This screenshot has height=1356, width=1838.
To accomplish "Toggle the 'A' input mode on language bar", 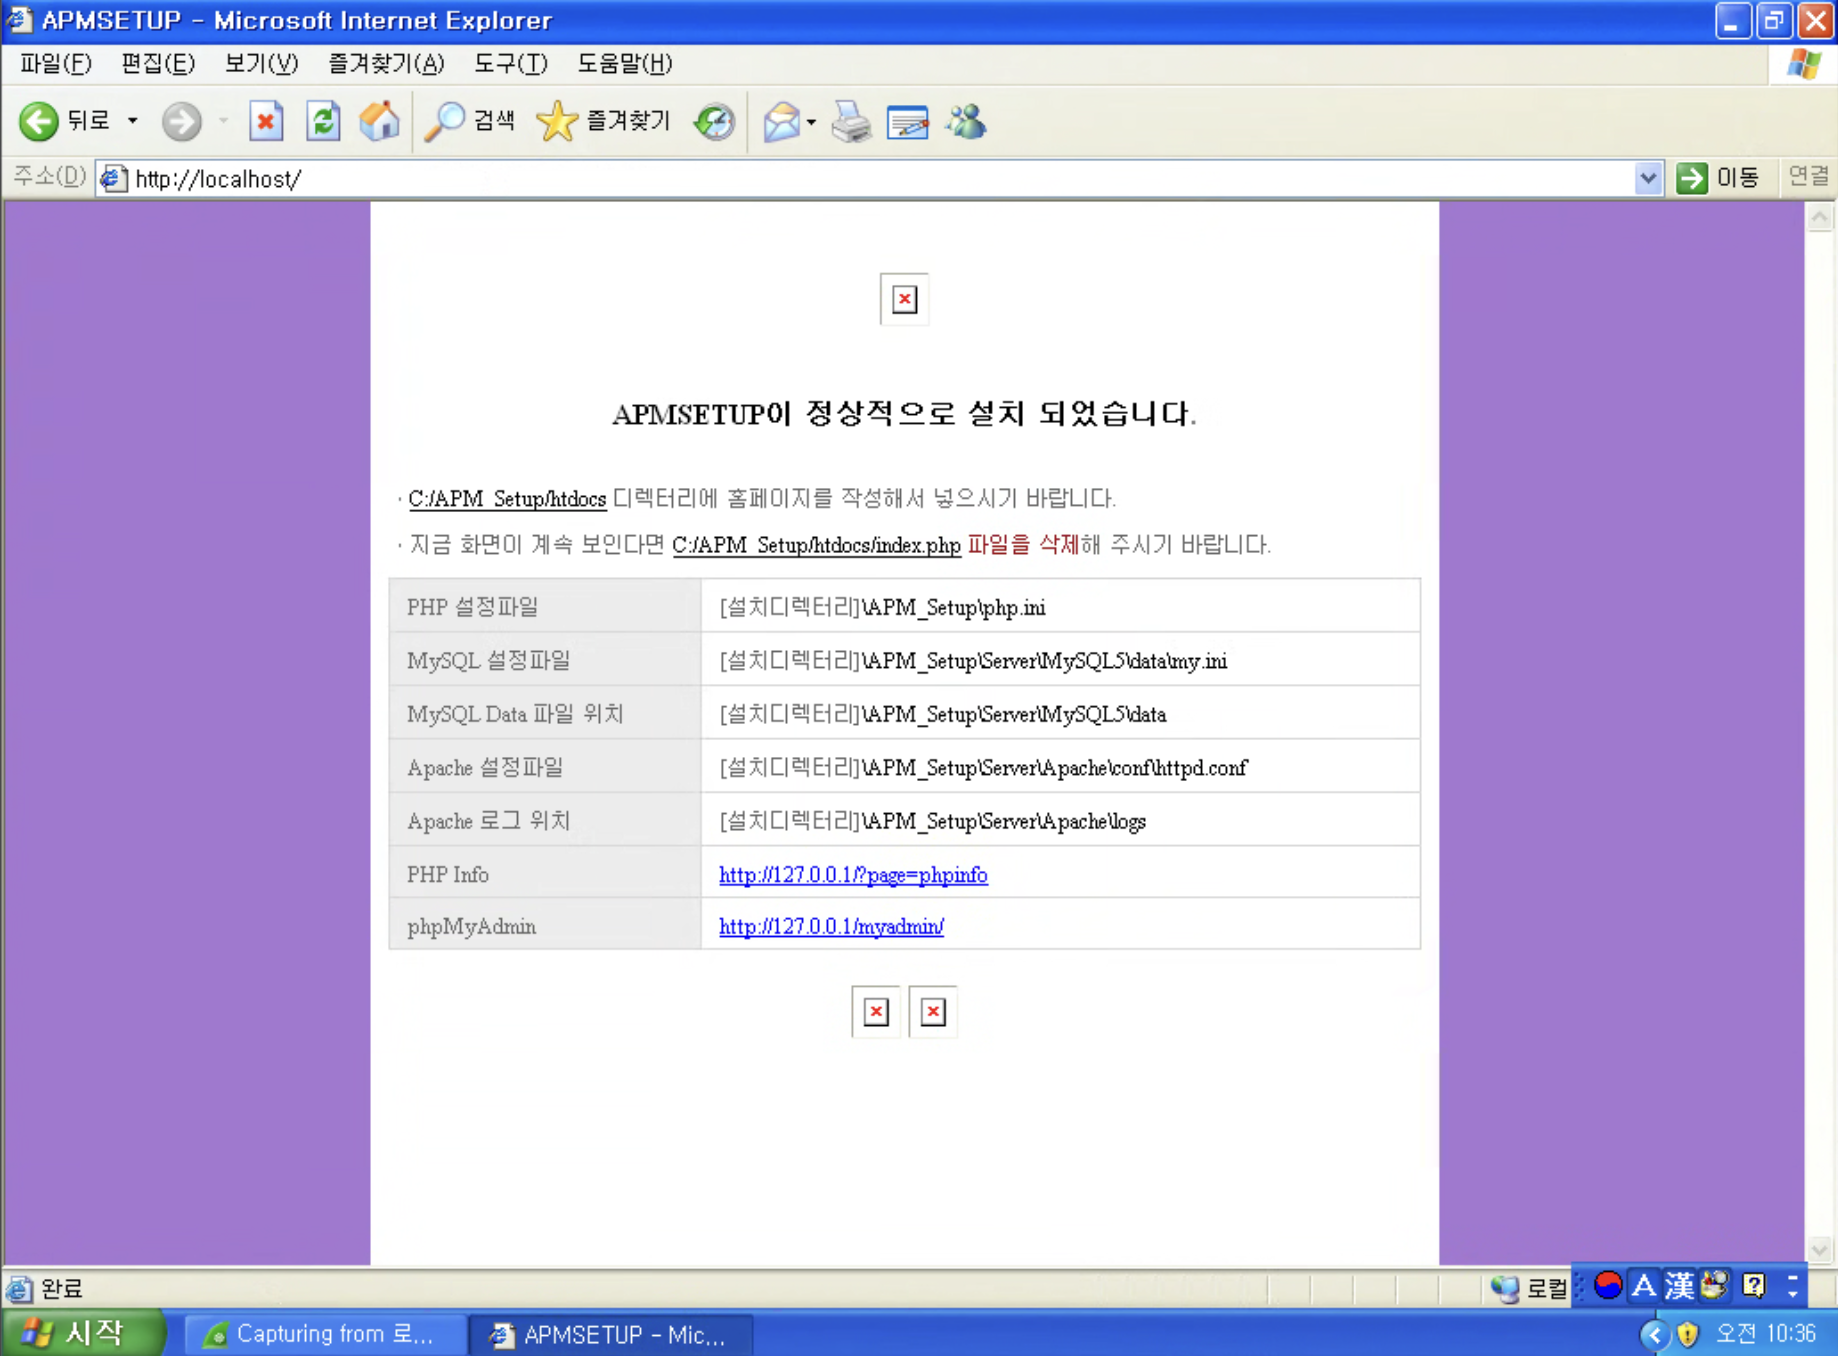I will coord(1643,1285).
